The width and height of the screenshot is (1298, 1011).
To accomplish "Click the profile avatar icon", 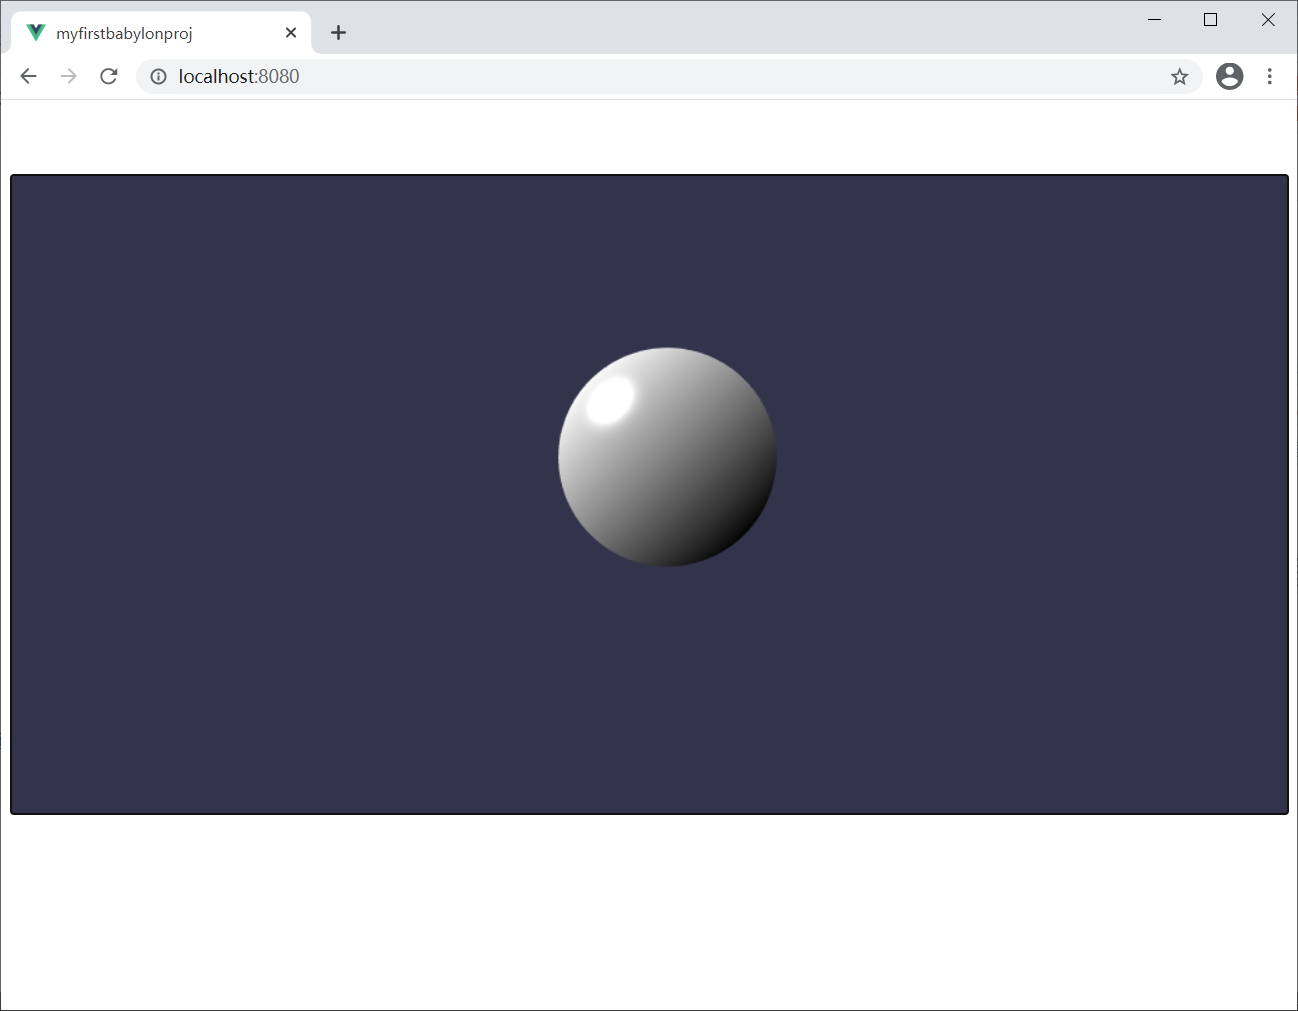I will [1229, 76].
